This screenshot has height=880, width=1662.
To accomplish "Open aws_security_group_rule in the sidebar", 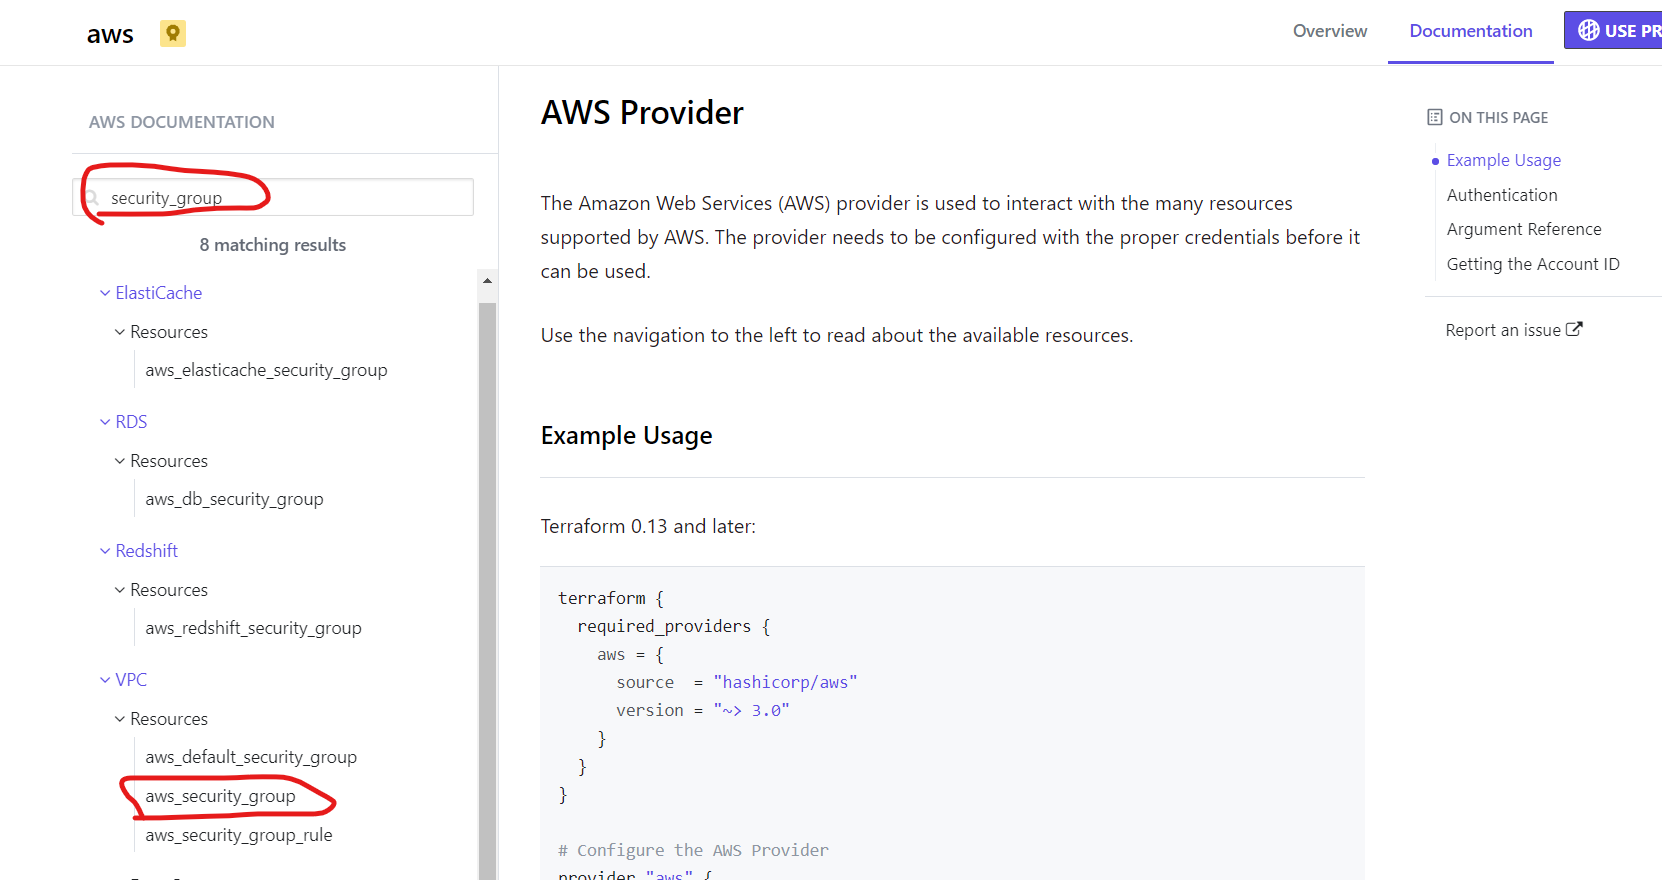I will 239,835.
